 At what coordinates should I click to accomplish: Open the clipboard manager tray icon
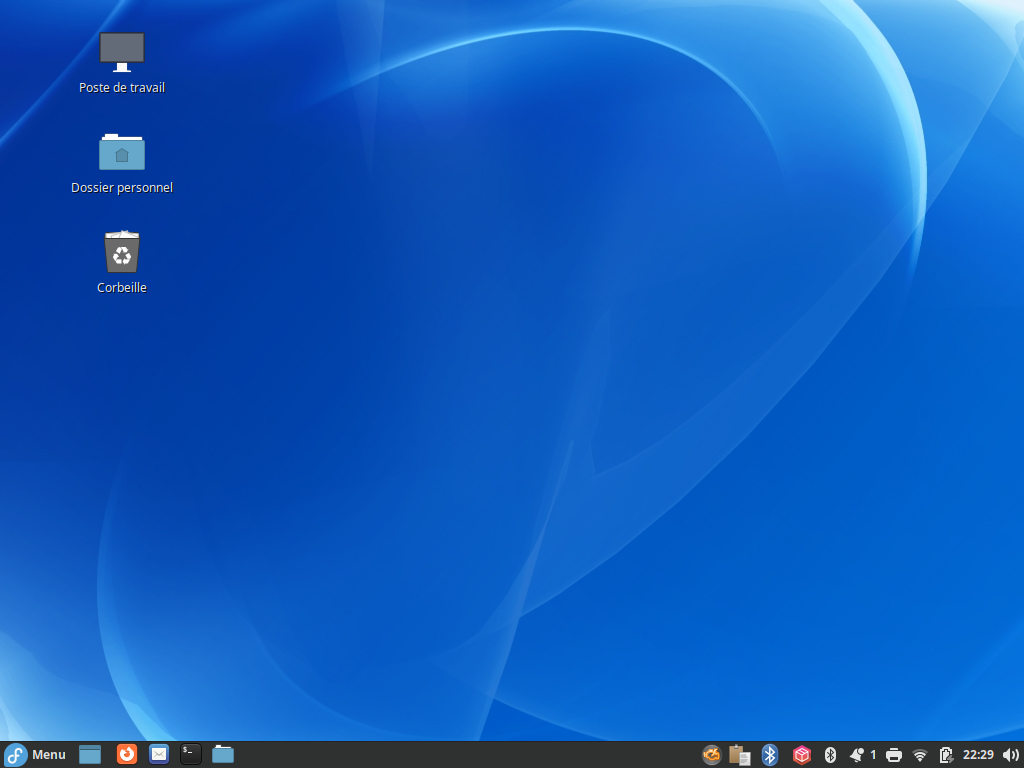[740, 755]
